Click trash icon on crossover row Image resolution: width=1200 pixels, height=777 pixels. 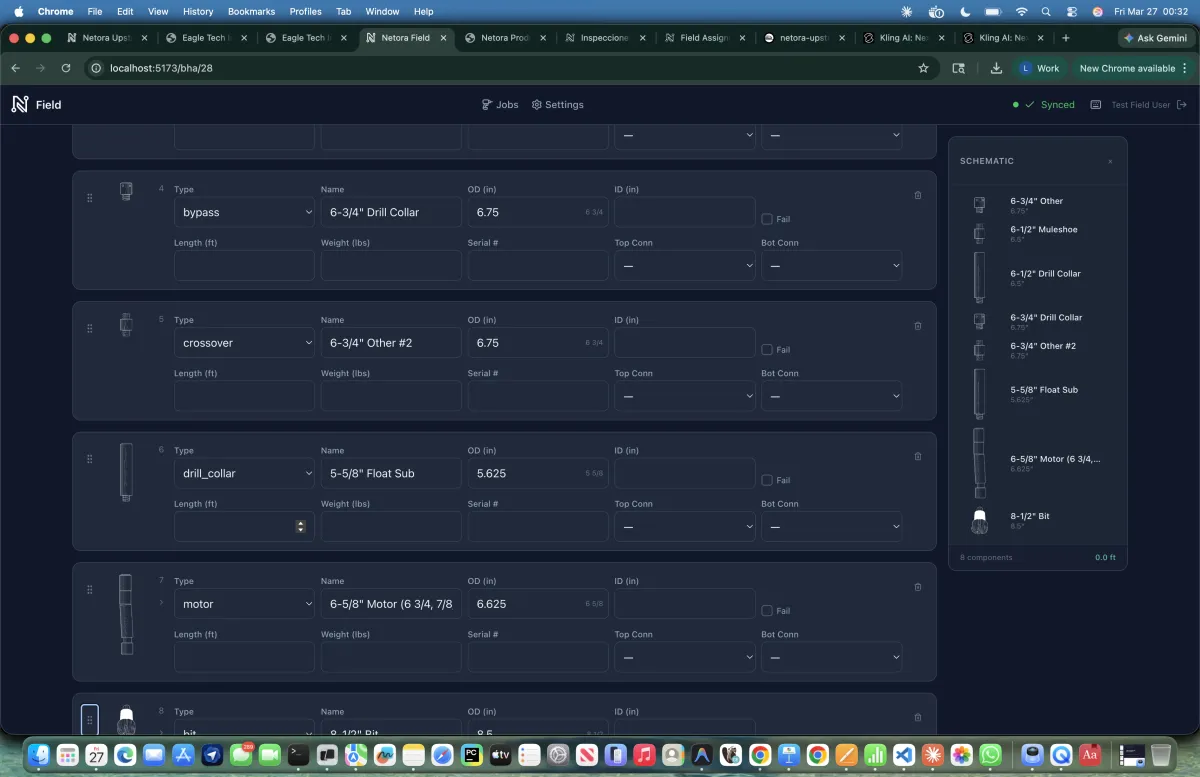click(918, 326)
